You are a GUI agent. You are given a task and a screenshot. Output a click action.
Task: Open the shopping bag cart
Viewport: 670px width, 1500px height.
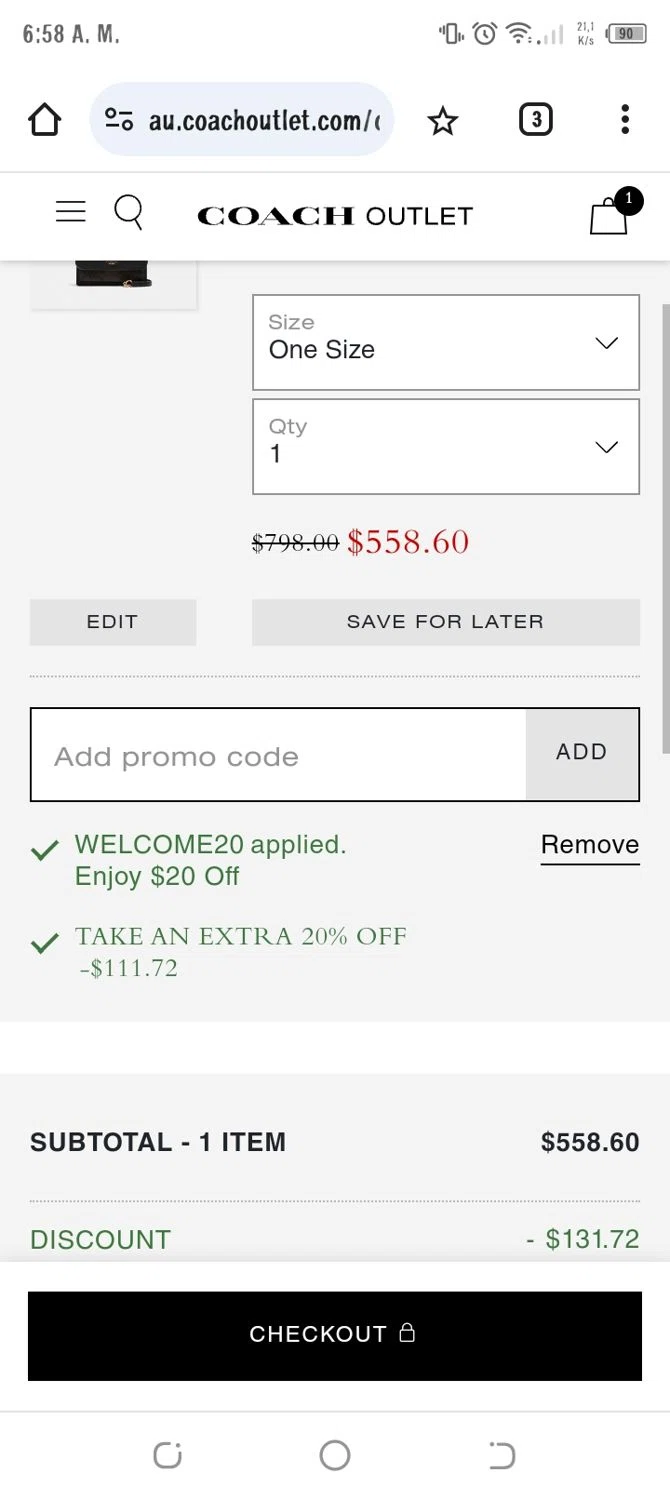tap(609, 215)
